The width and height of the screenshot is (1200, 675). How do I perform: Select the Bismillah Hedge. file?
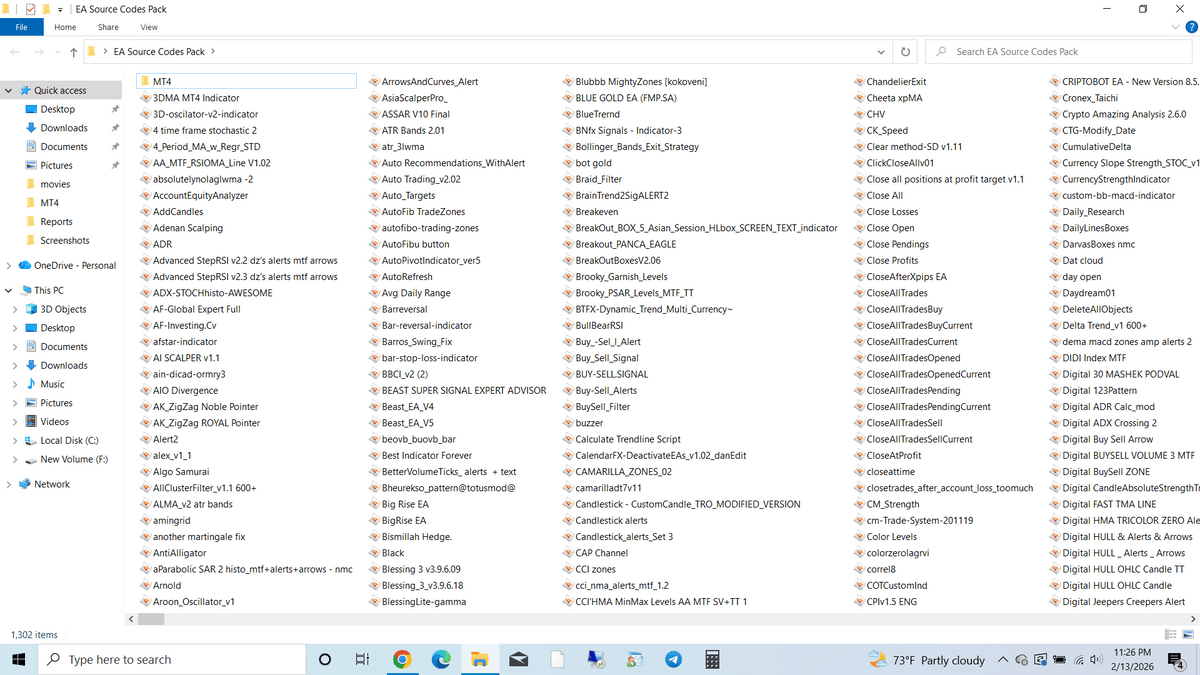pyautogui.click(x=409, y=537)
